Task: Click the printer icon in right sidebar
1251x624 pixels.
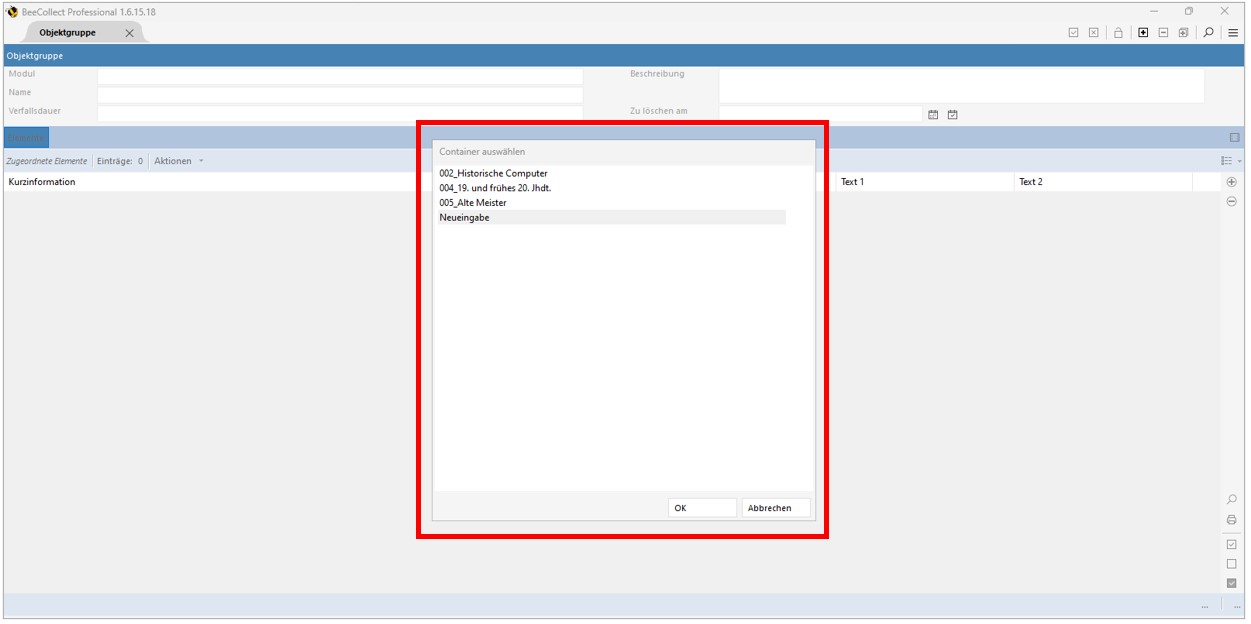Action: (1231, 520)
